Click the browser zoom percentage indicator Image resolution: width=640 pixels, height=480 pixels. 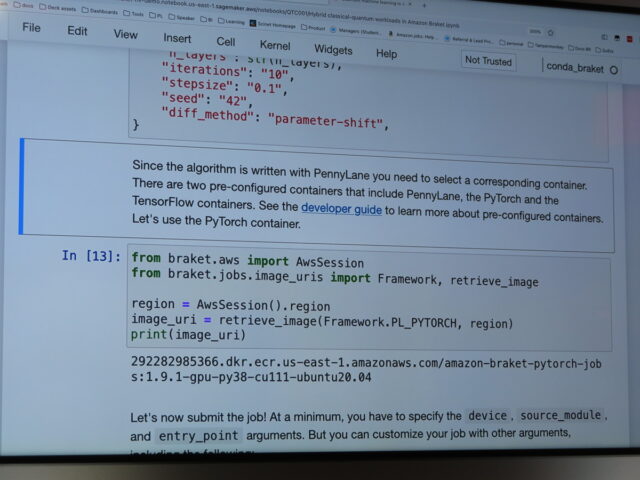pos(535,31)
